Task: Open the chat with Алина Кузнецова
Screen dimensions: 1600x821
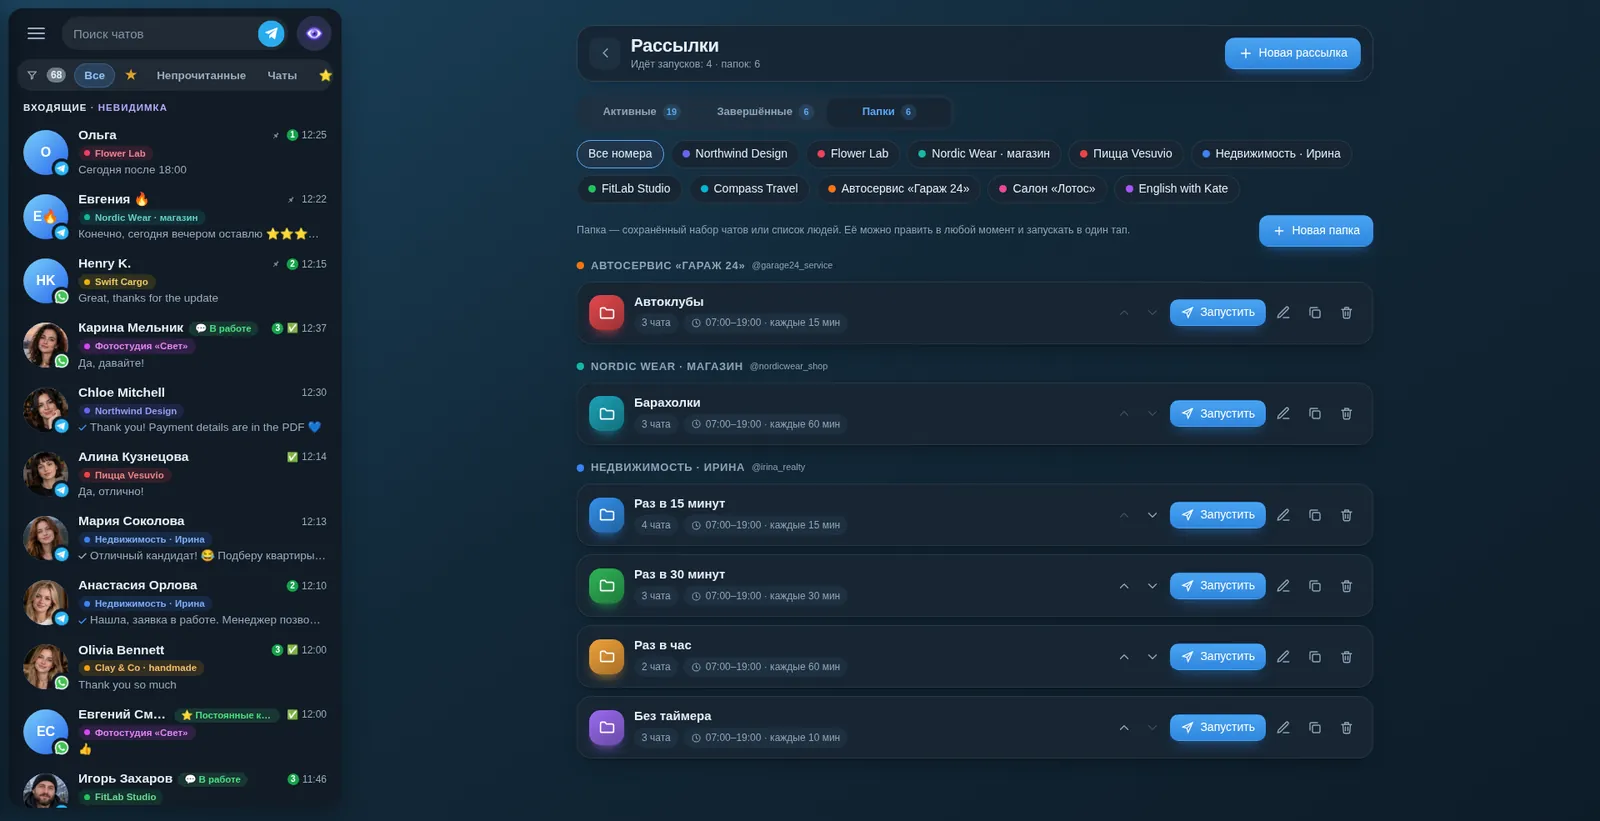Action: (x=176, y=474)
